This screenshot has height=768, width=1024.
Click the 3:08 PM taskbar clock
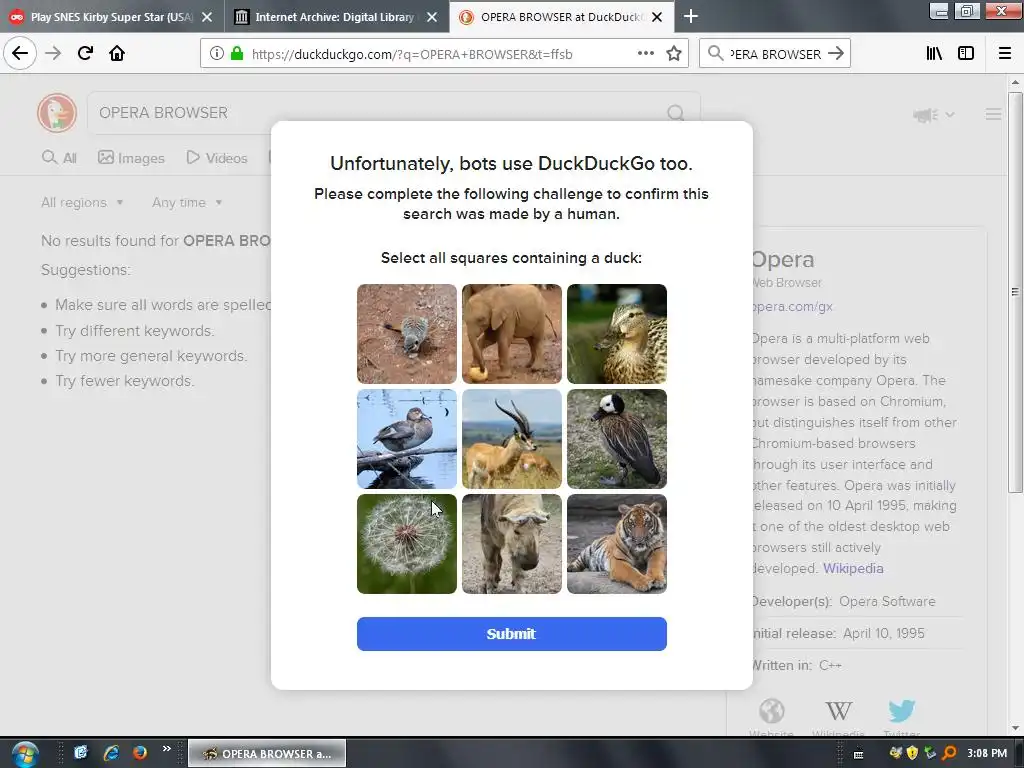tap(987, 754)
